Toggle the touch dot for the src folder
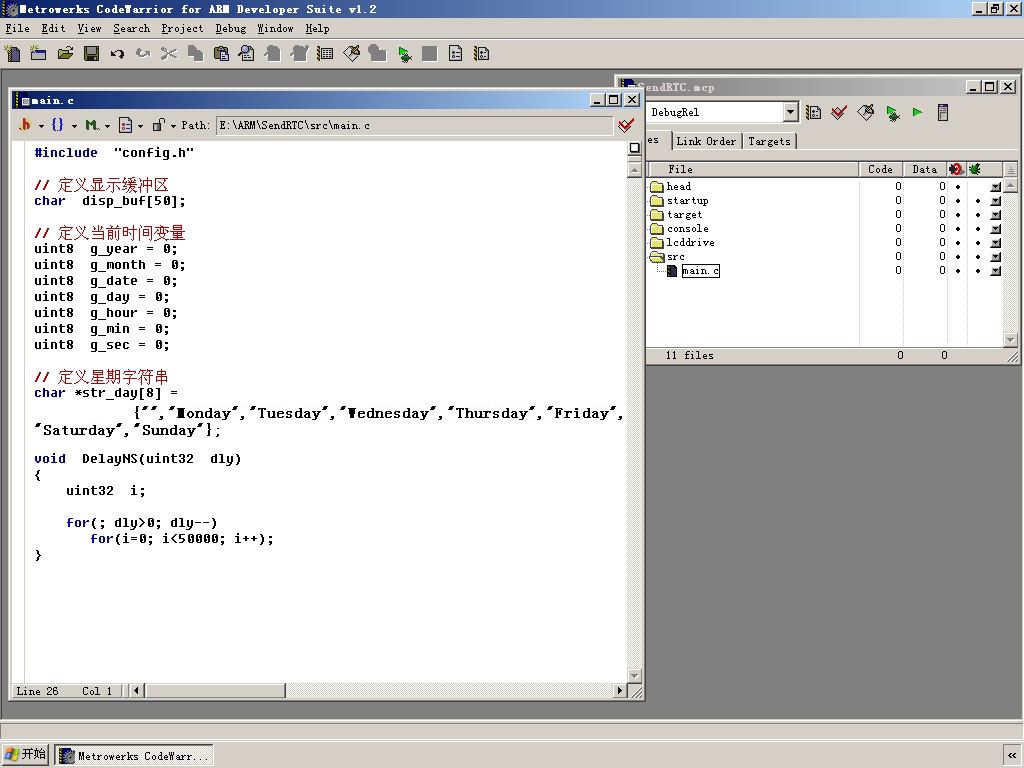Viewport: 1024px width, 768px height. coord(958,257)
